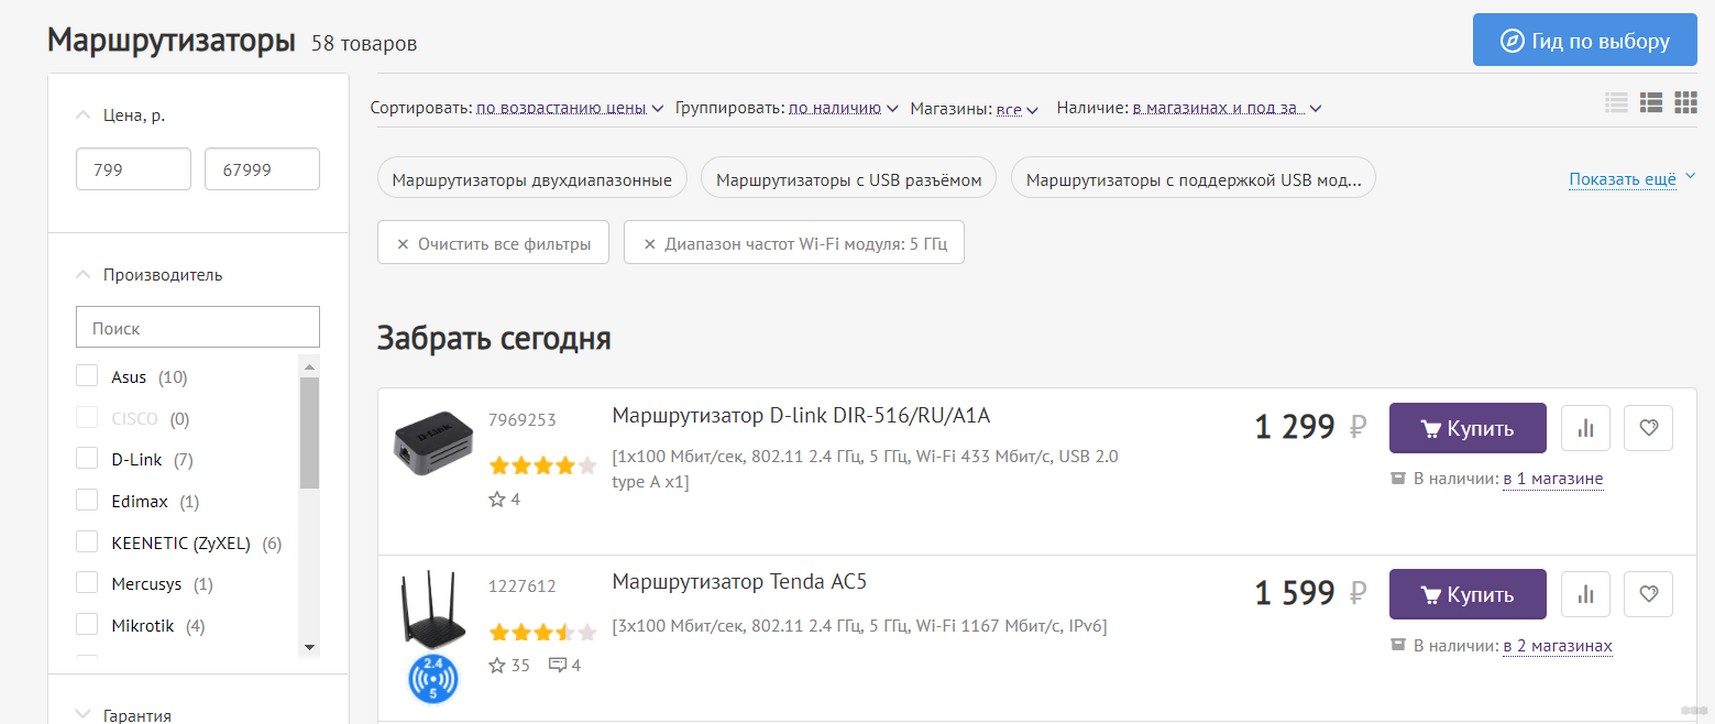Open the Гид по выбору guide
The width and height of the screenshot is (1715, 724).
(x=1584, y=40)
